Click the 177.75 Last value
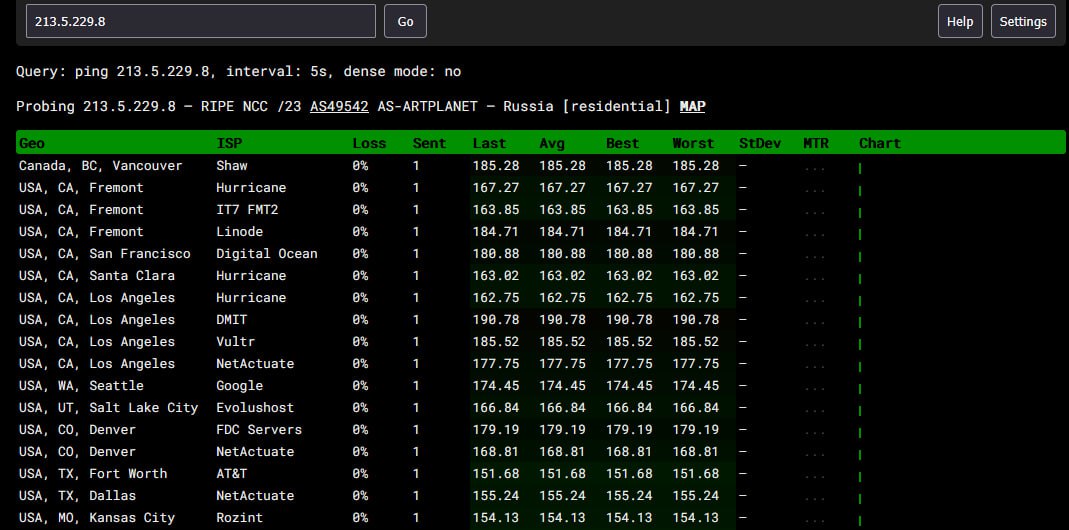1069x530 pixels. (x=496, y=364)
